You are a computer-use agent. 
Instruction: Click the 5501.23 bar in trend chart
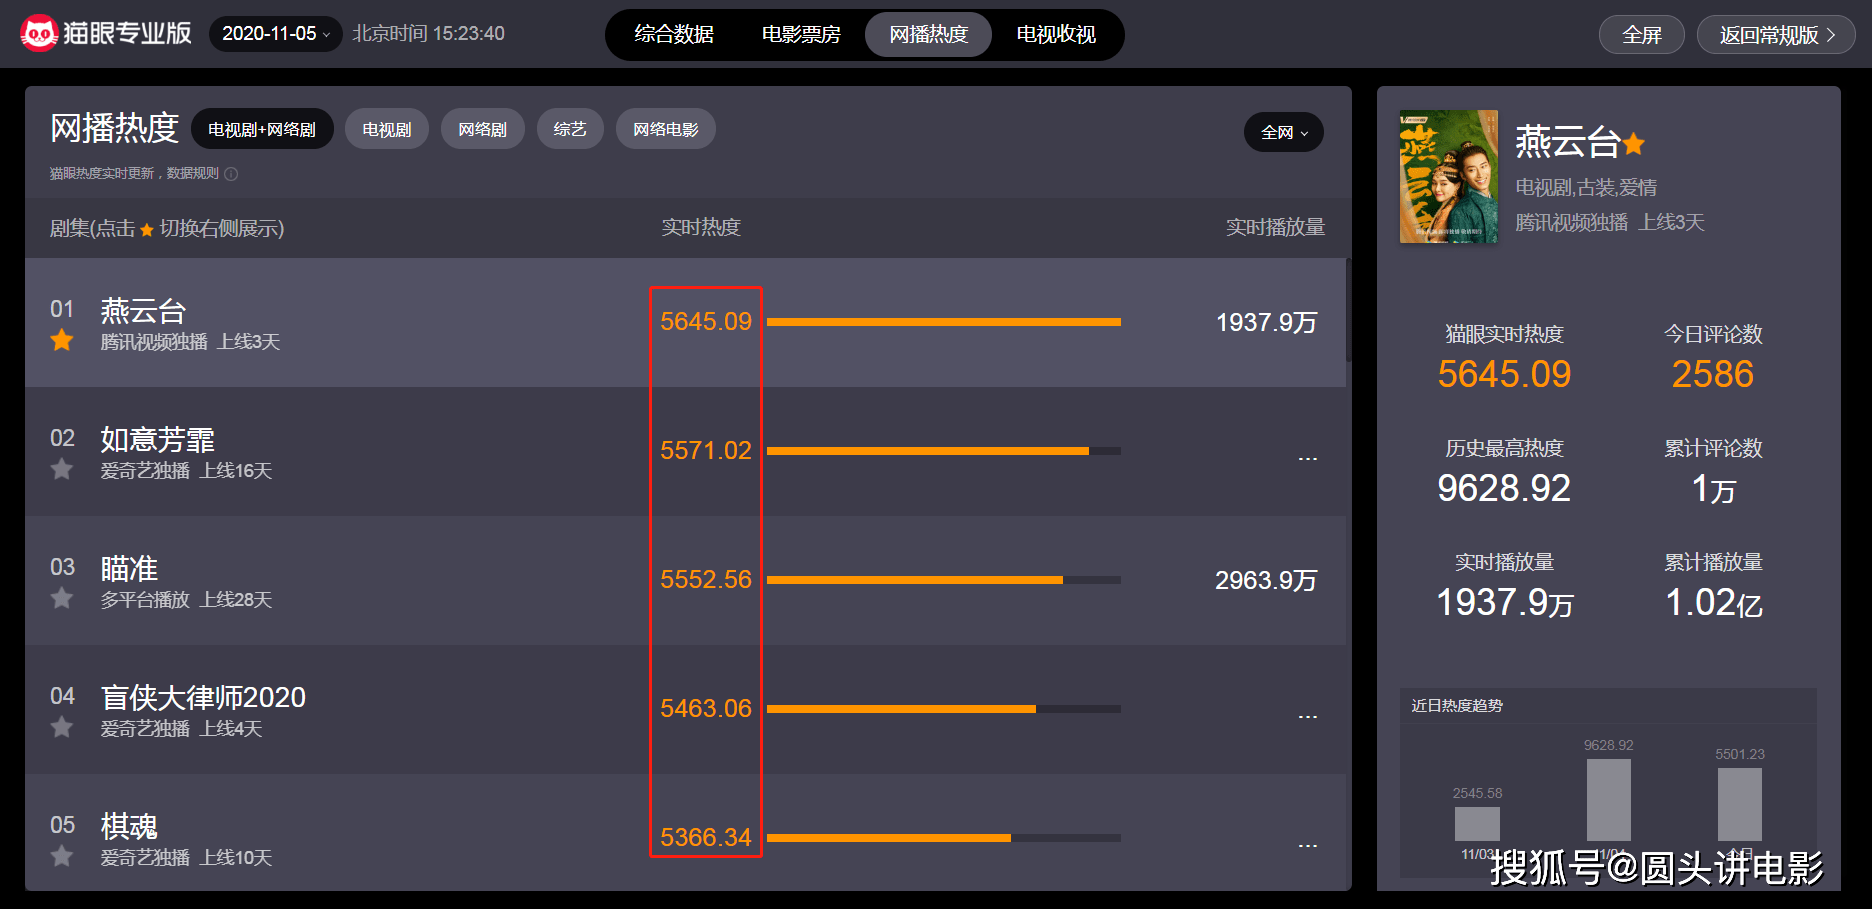point(1740,805)
